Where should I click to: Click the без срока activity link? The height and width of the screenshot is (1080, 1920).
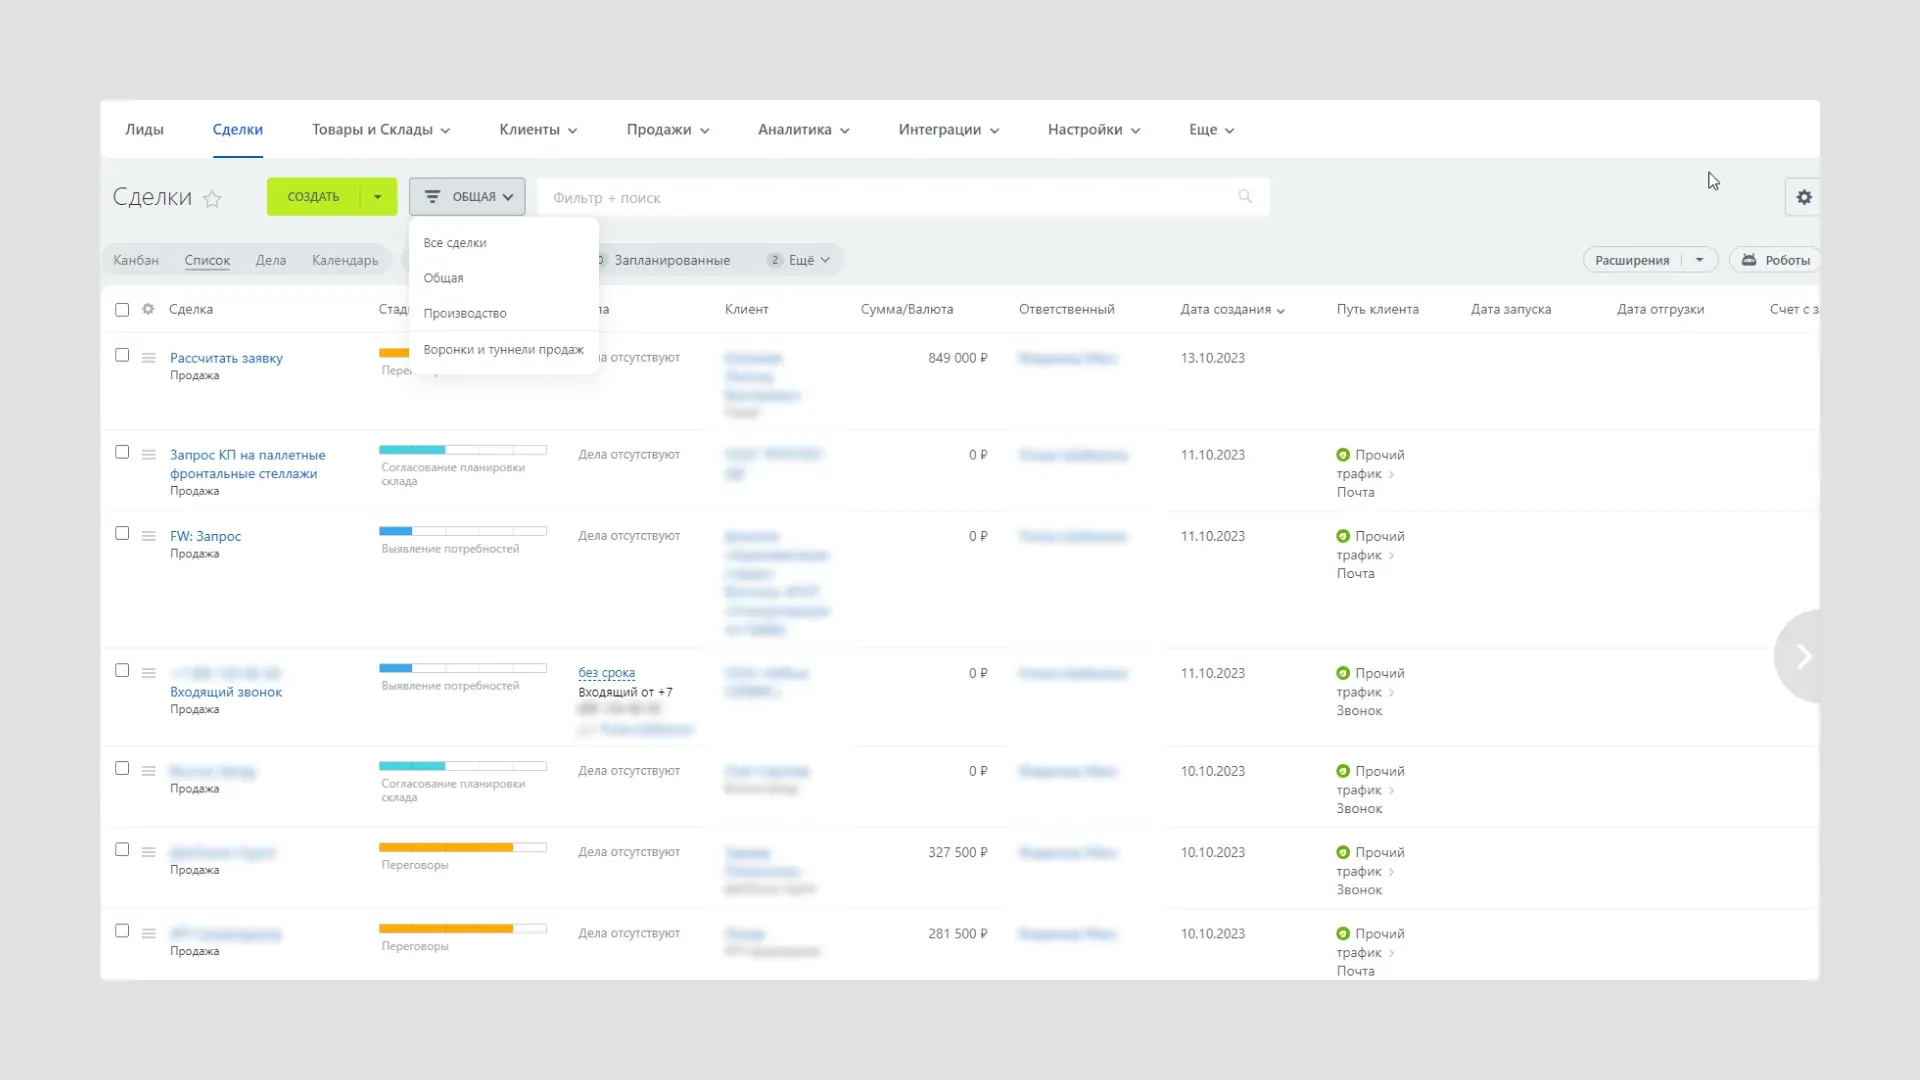coord(606,673)
